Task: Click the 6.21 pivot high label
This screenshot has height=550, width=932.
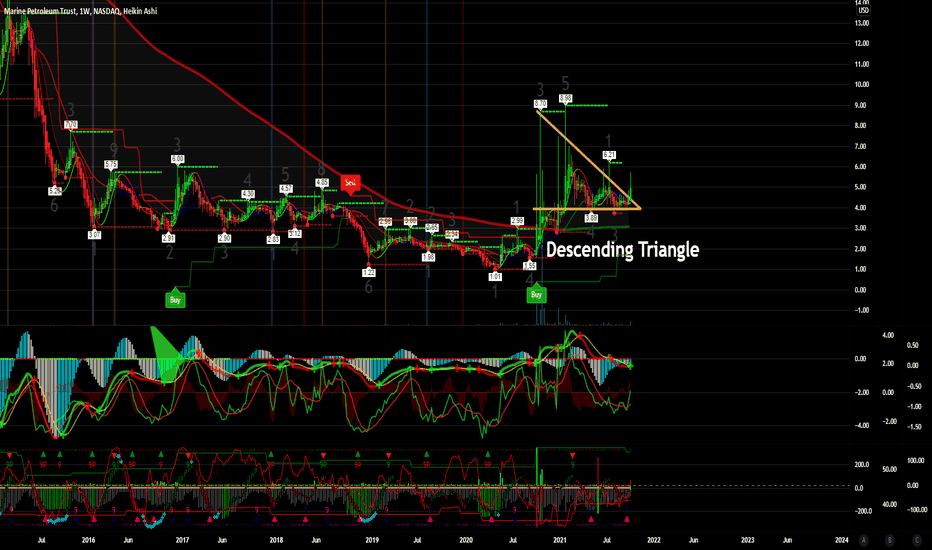Action: tap(609, 155)
